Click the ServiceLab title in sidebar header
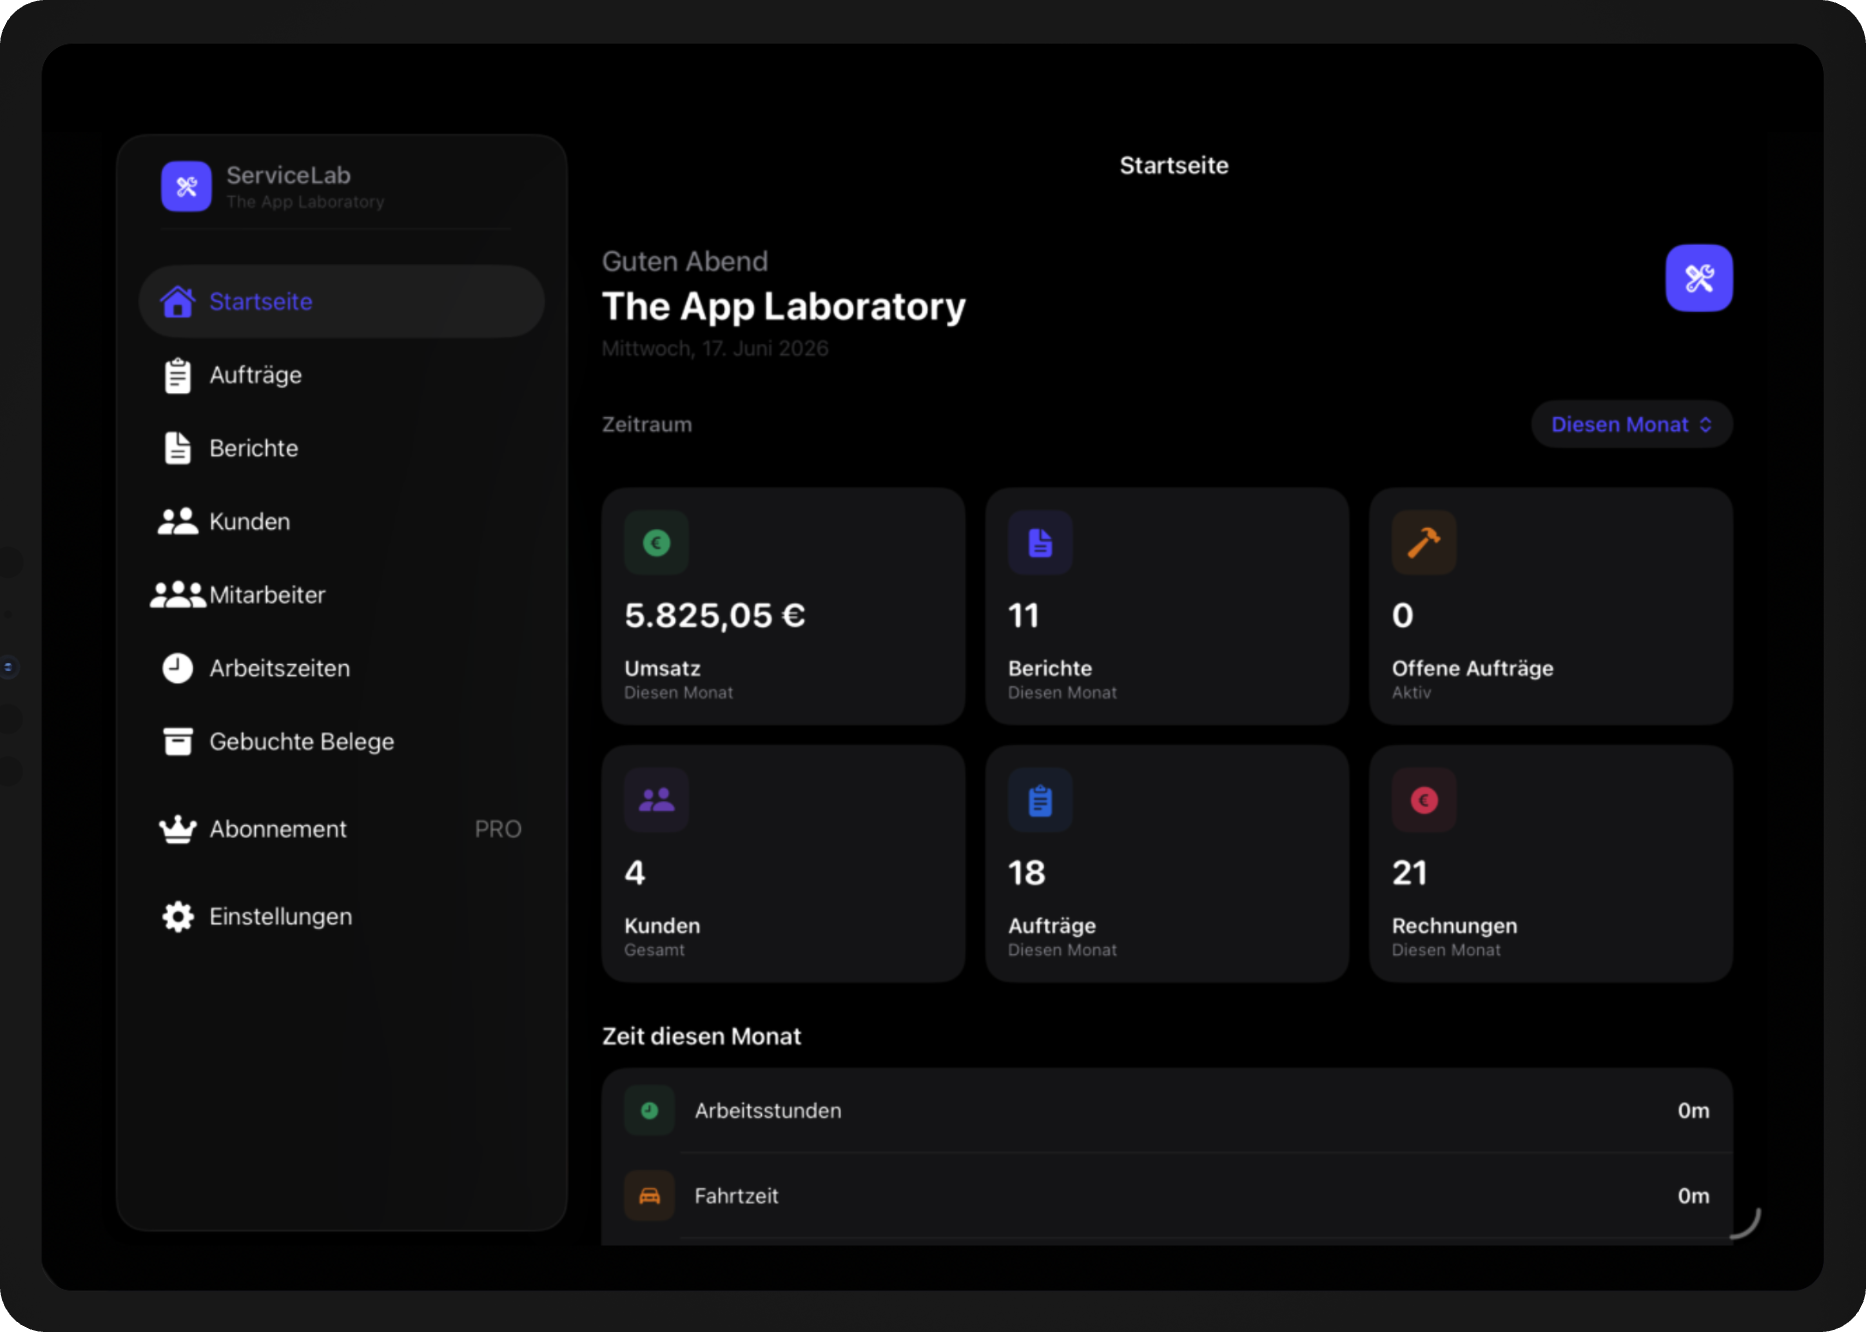The width and height of the screenshot is (1866, 1332). click(288, 175)
